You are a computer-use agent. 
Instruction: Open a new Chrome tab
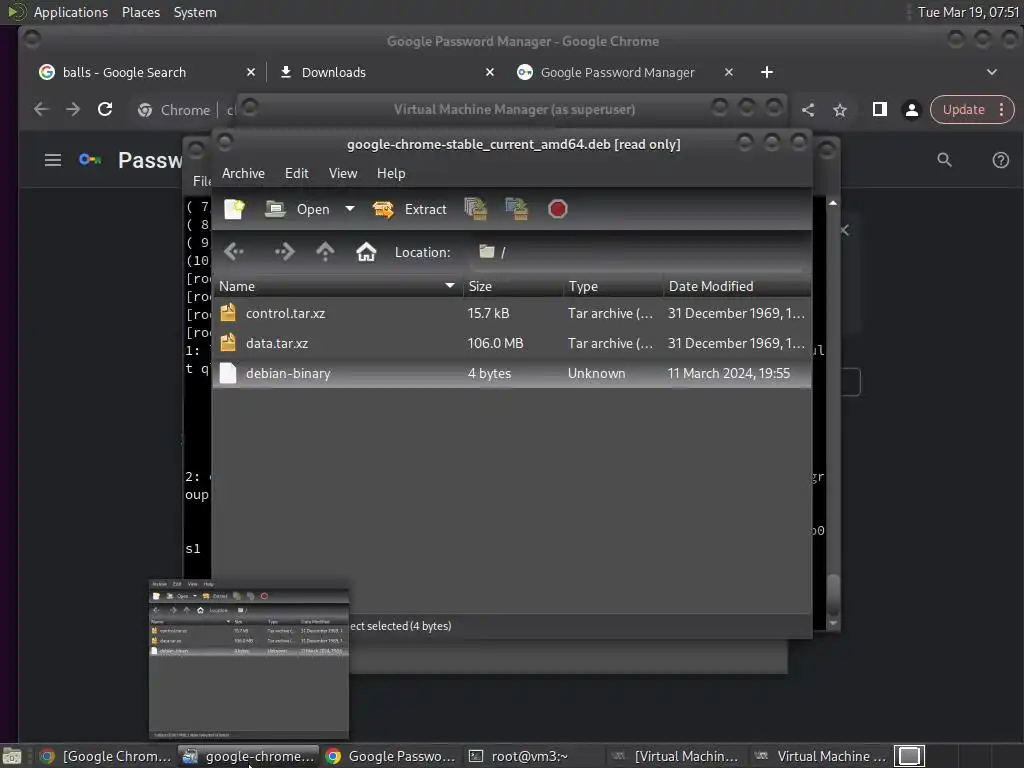tap(767, 72)
